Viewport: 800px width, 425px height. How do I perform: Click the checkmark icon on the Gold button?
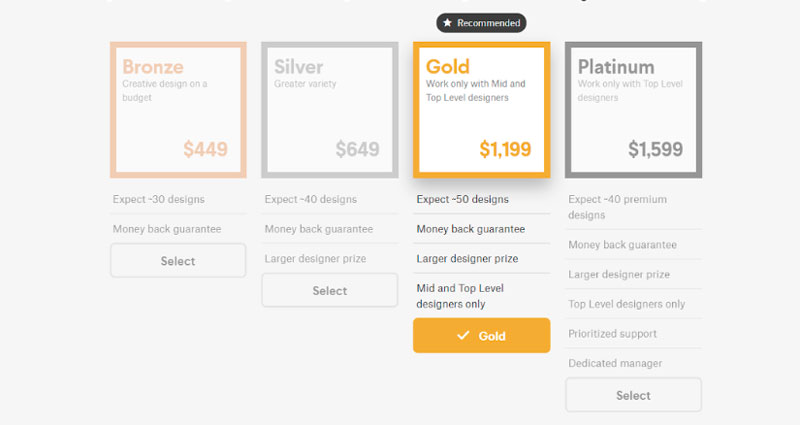[463, 335]
